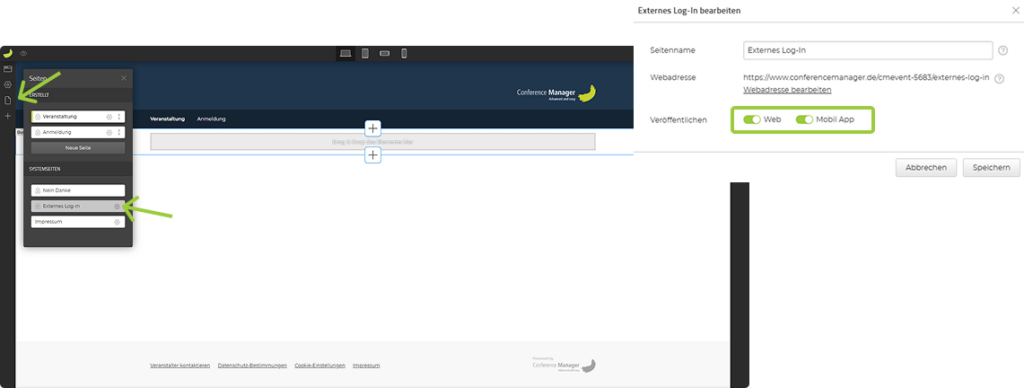Open settings gear of Impressum page
1024x388 pixels.
117,222
